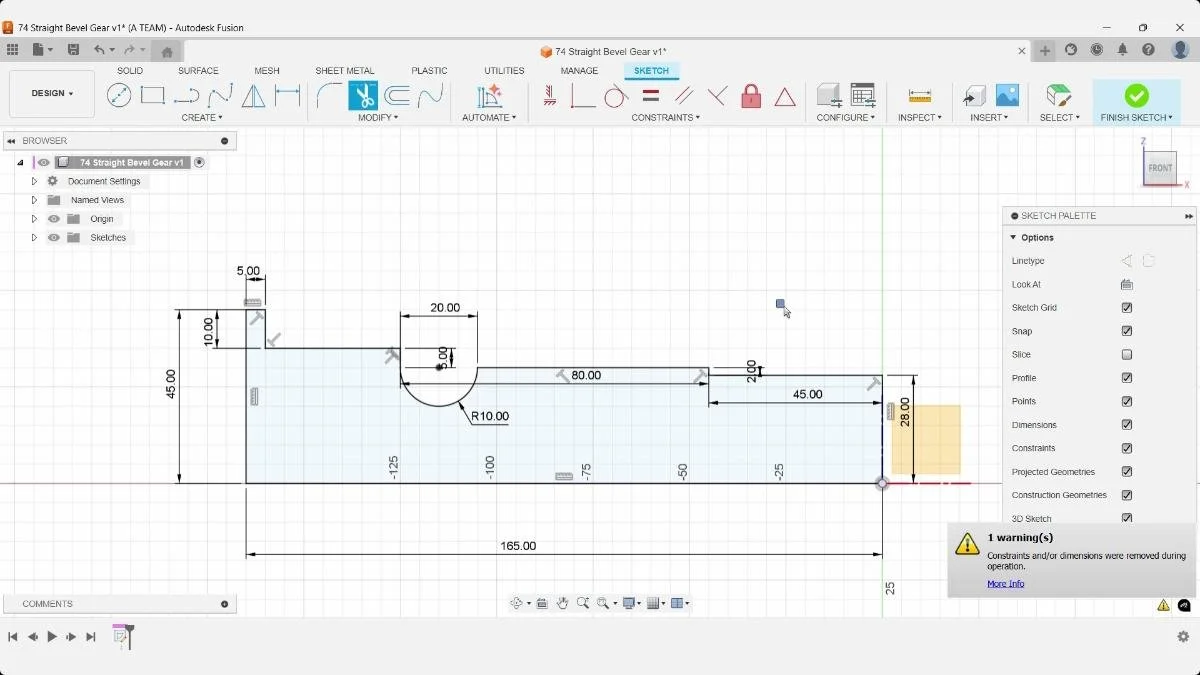Screen dimensions: 1200x675
Task: Select the Offset tool
Action: (x=397, y=96)
